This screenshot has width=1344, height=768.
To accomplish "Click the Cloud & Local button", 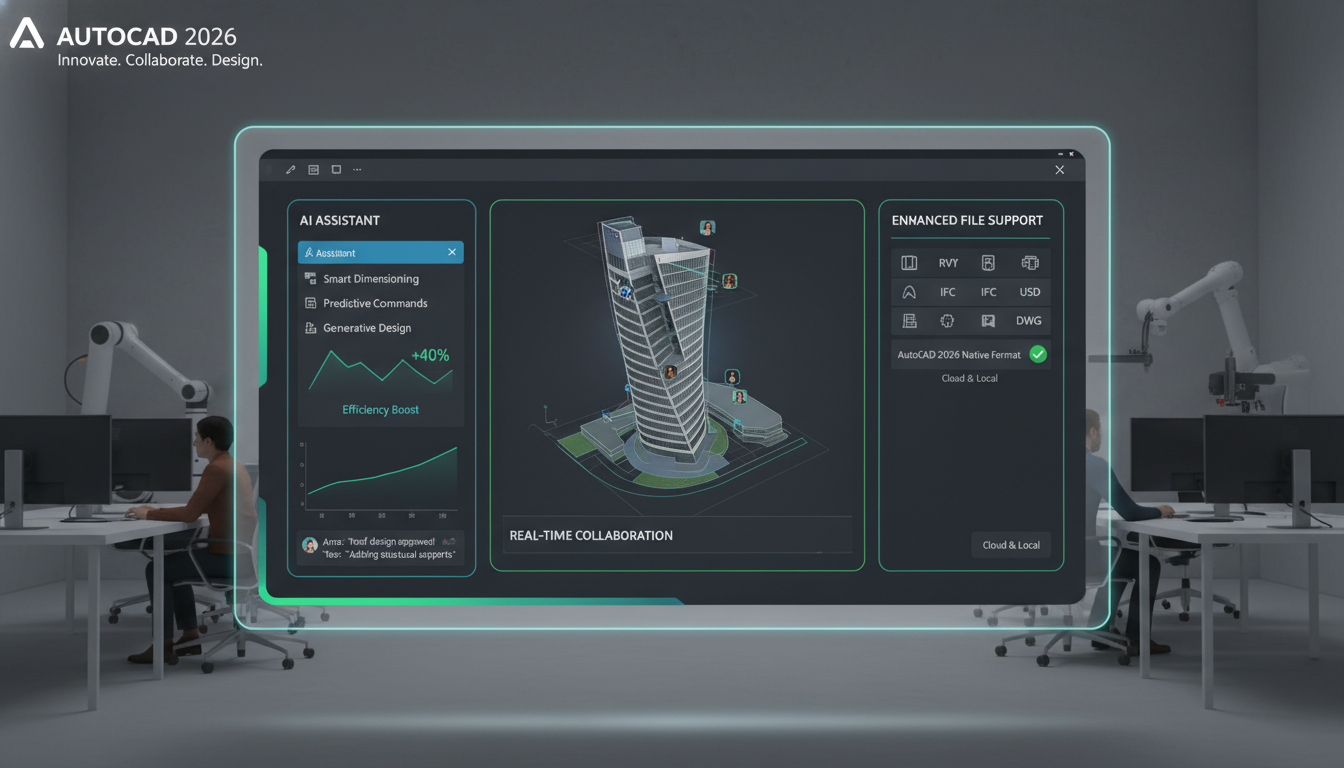I will (1011, 544).
